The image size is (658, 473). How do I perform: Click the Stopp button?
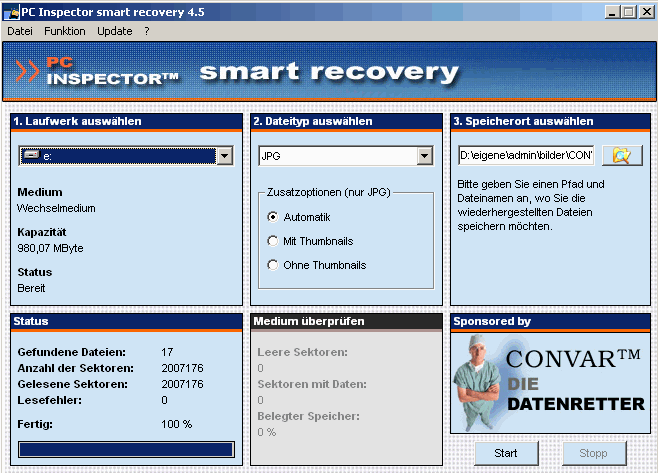(594, 453)
